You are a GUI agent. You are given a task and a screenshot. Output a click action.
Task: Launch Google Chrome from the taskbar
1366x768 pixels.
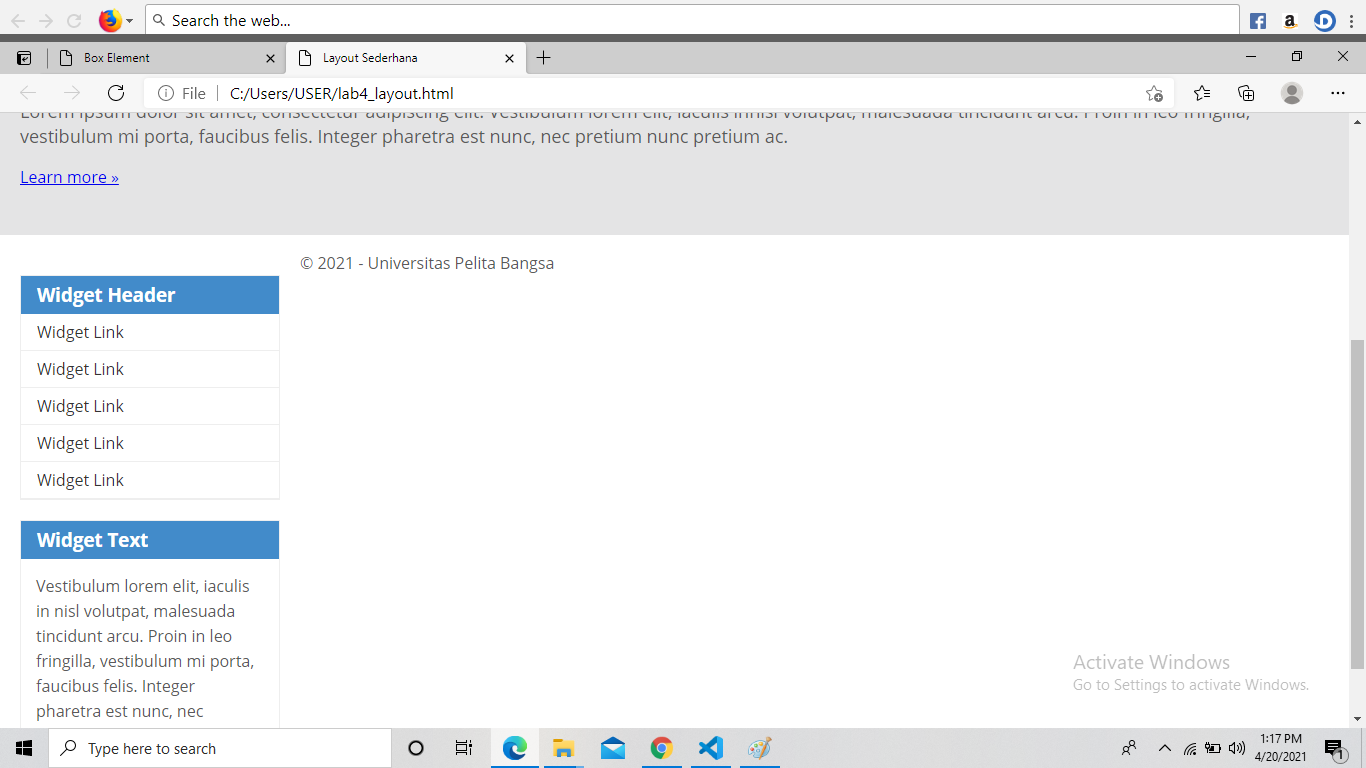tap(661, 748)
